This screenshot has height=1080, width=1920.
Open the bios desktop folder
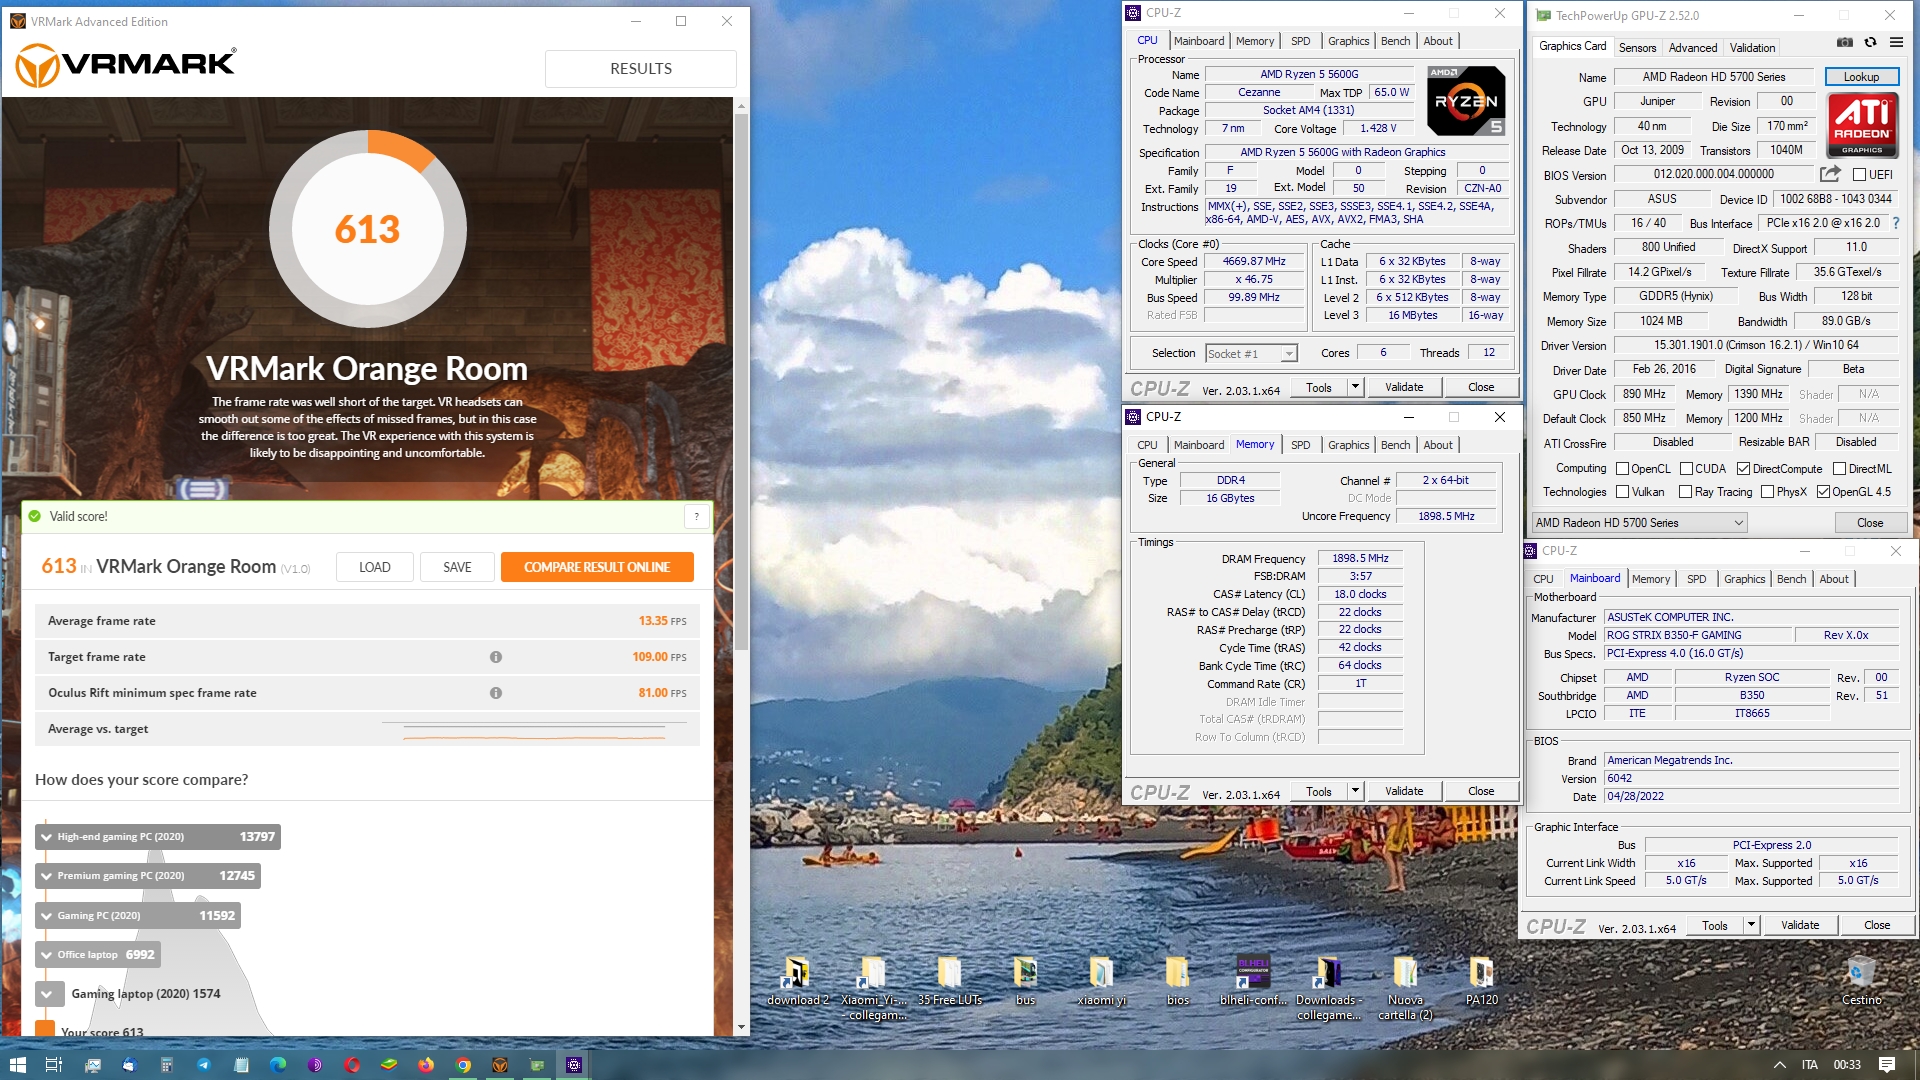click(x=1178, y=982)
